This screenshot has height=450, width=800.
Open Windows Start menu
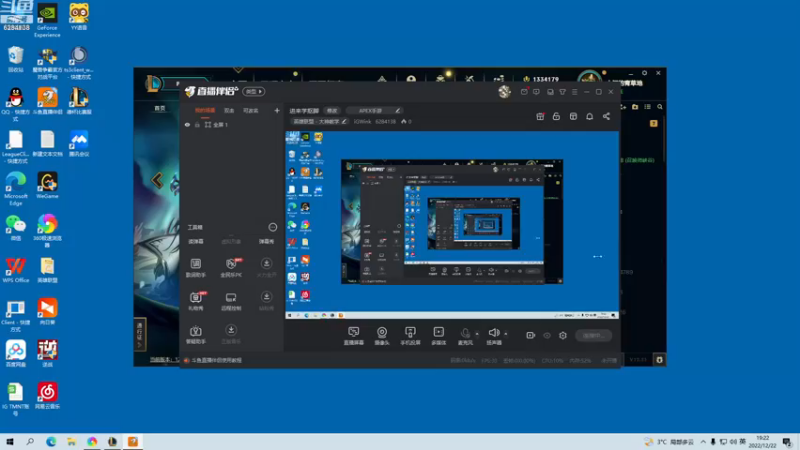pyautogui.click(x=10, y=441)
